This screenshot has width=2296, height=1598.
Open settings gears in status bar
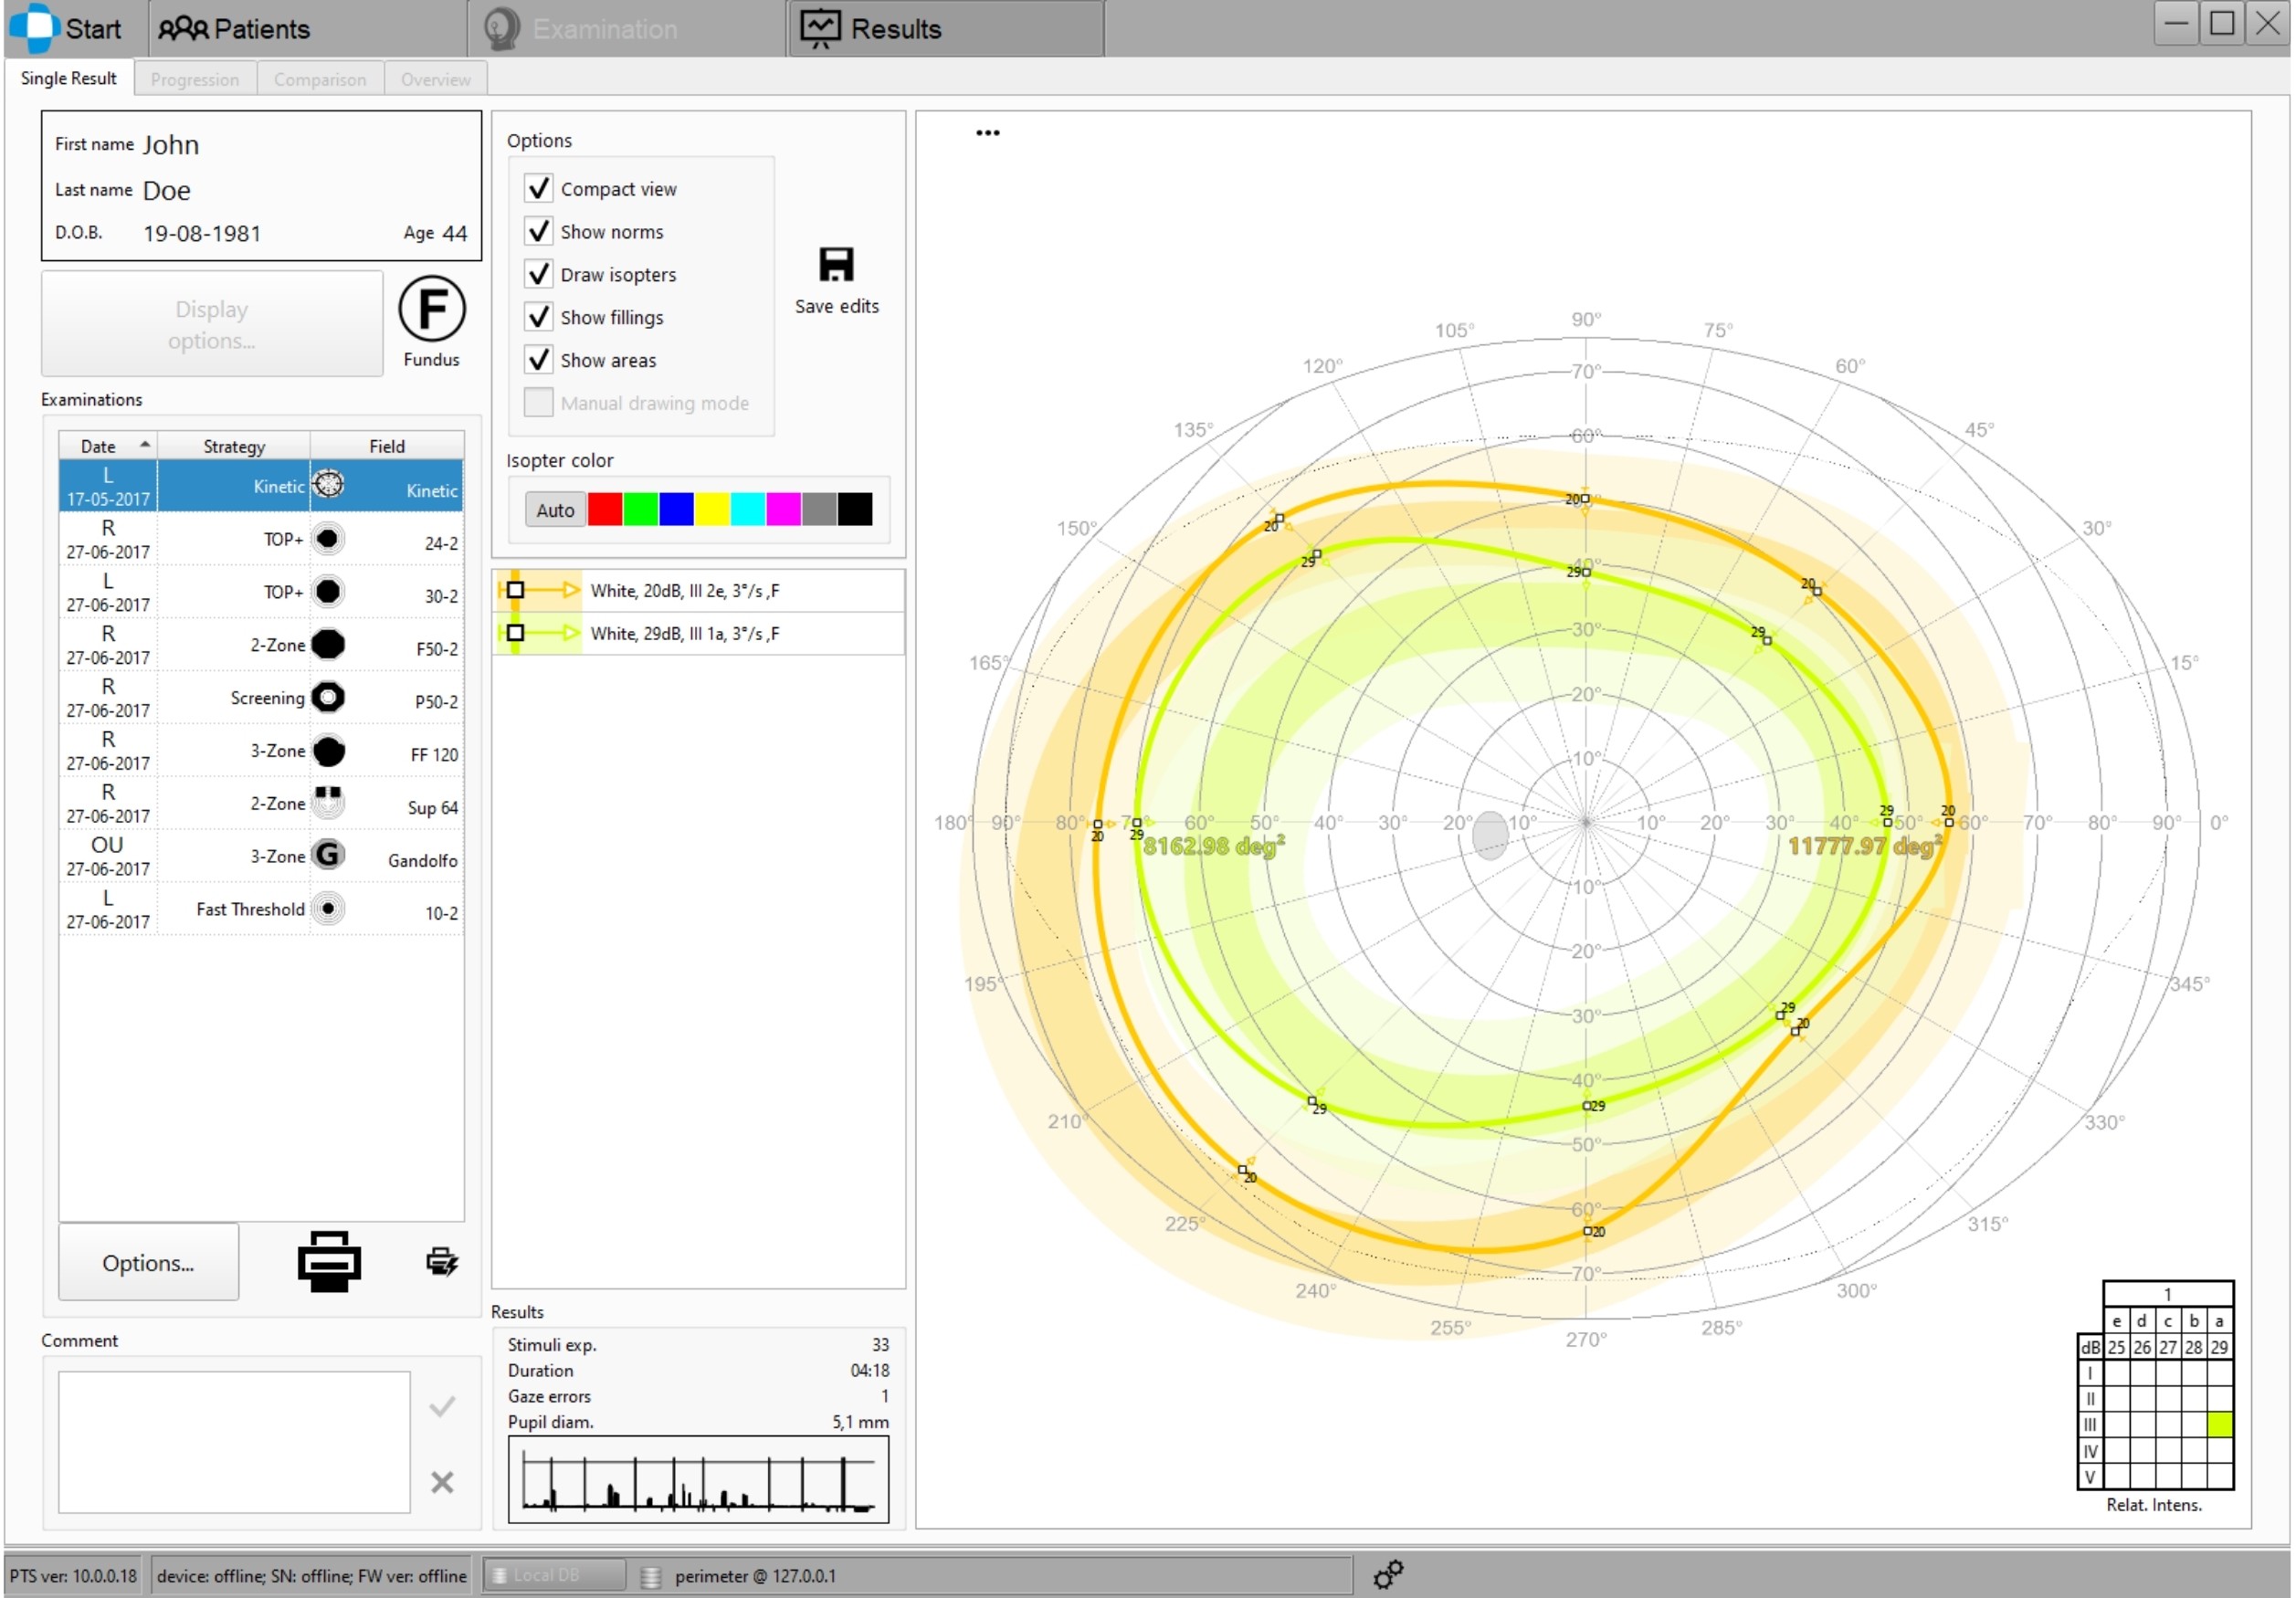point(1388,1575)
